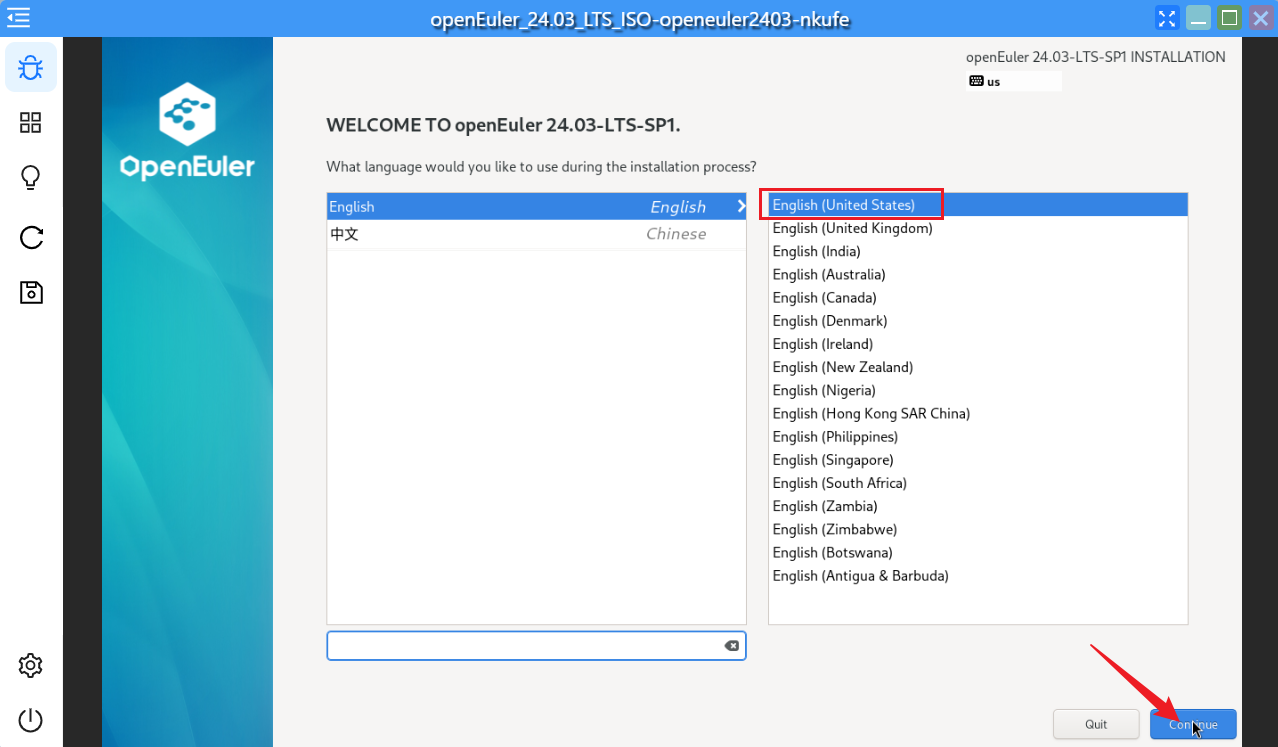This screenshot has height=747, width=1278.
Task: Choose English (Zimbabwe) locale
Action: [978, 529]
